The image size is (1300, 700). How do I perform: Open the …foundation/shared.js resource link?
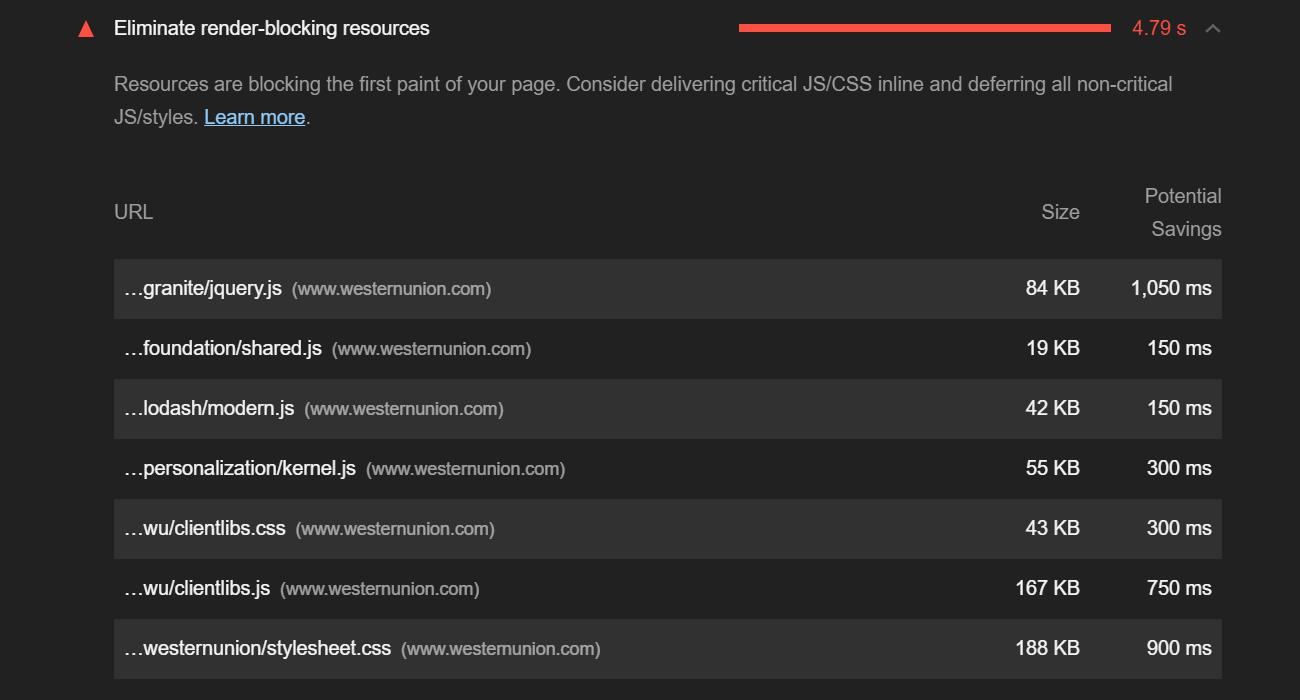(223, 348)
